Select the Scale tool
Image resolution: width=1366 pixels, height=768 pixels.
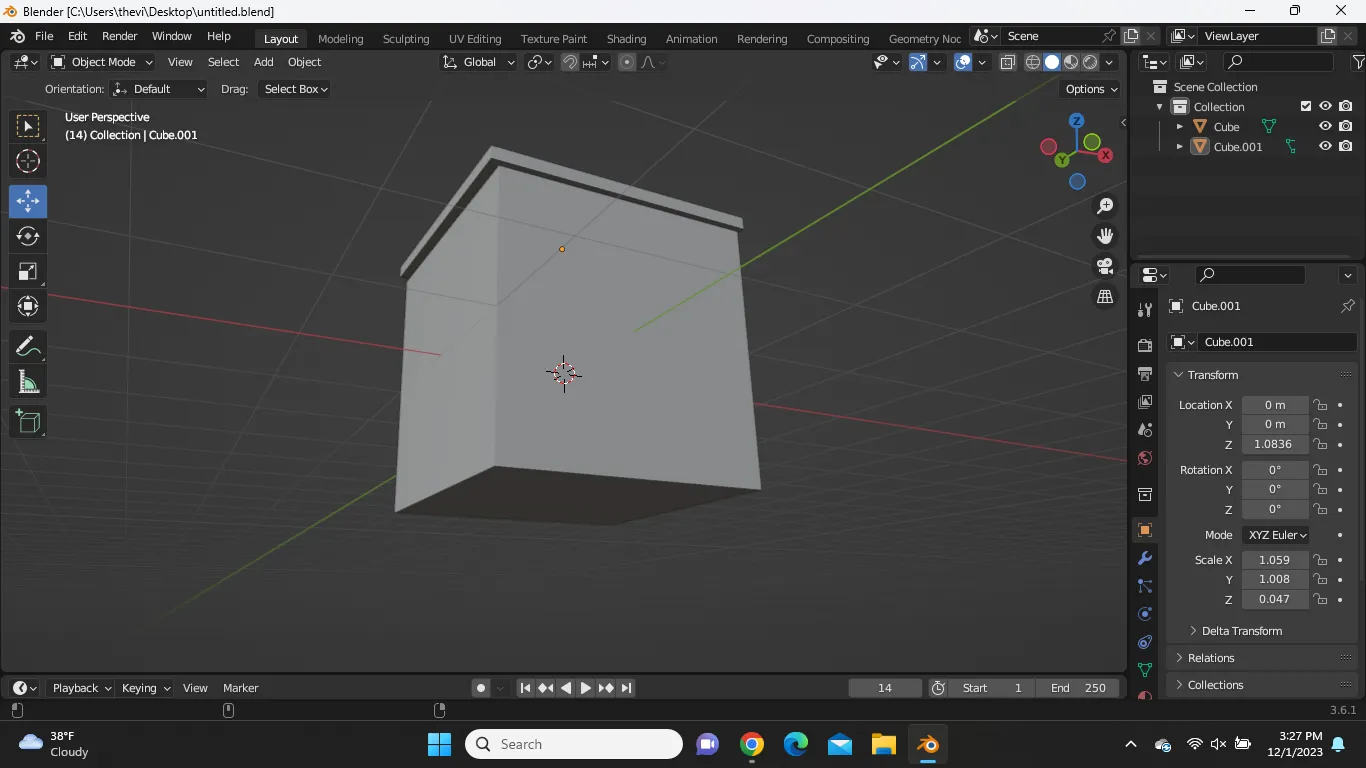coord(28,272)
